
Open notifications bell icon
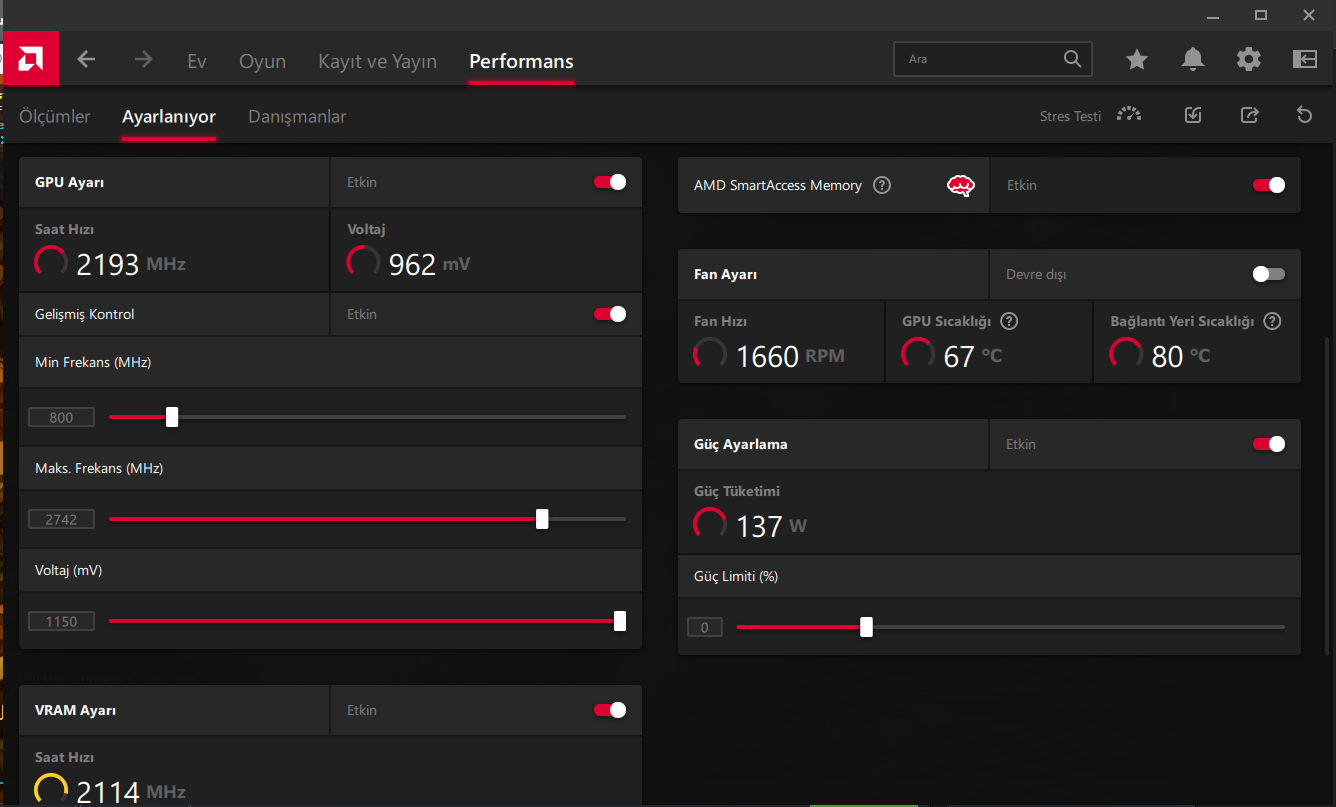tap(1193, 60)
